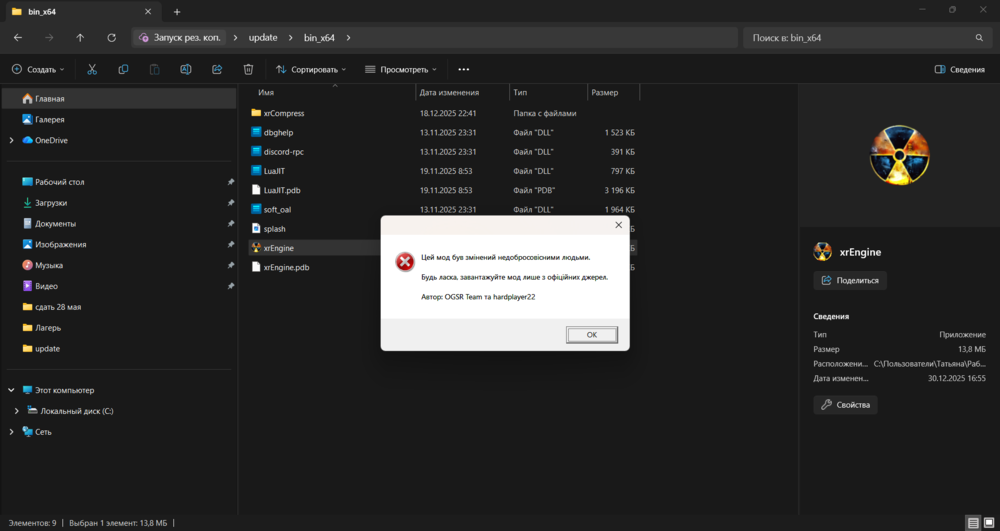Click the Свойства button in details pane
The width and height of the screenshot is (1000, 531).
click(846, 405)
